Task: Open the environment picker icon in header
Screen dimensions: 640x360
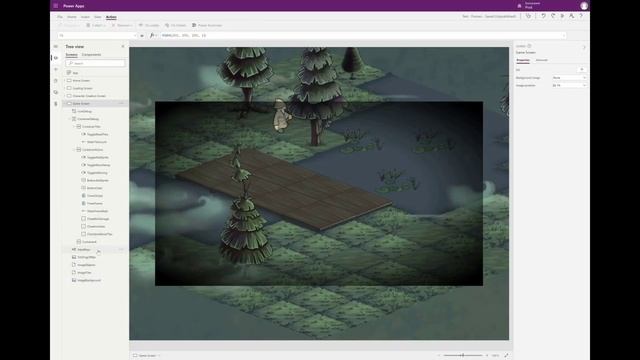Action: pyautogui.click(x=519, y=6)
